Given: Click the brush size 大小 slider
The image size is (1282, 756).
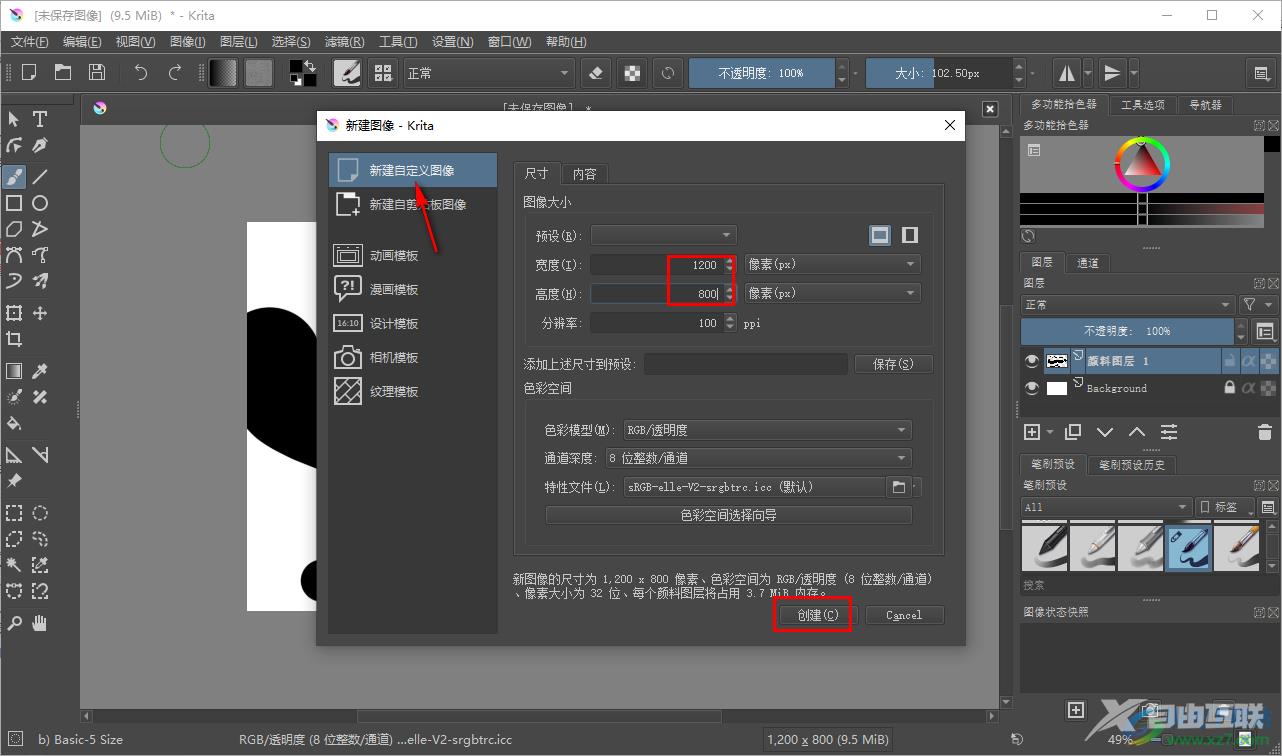Looking at the screenshot, I should (938, 73).
